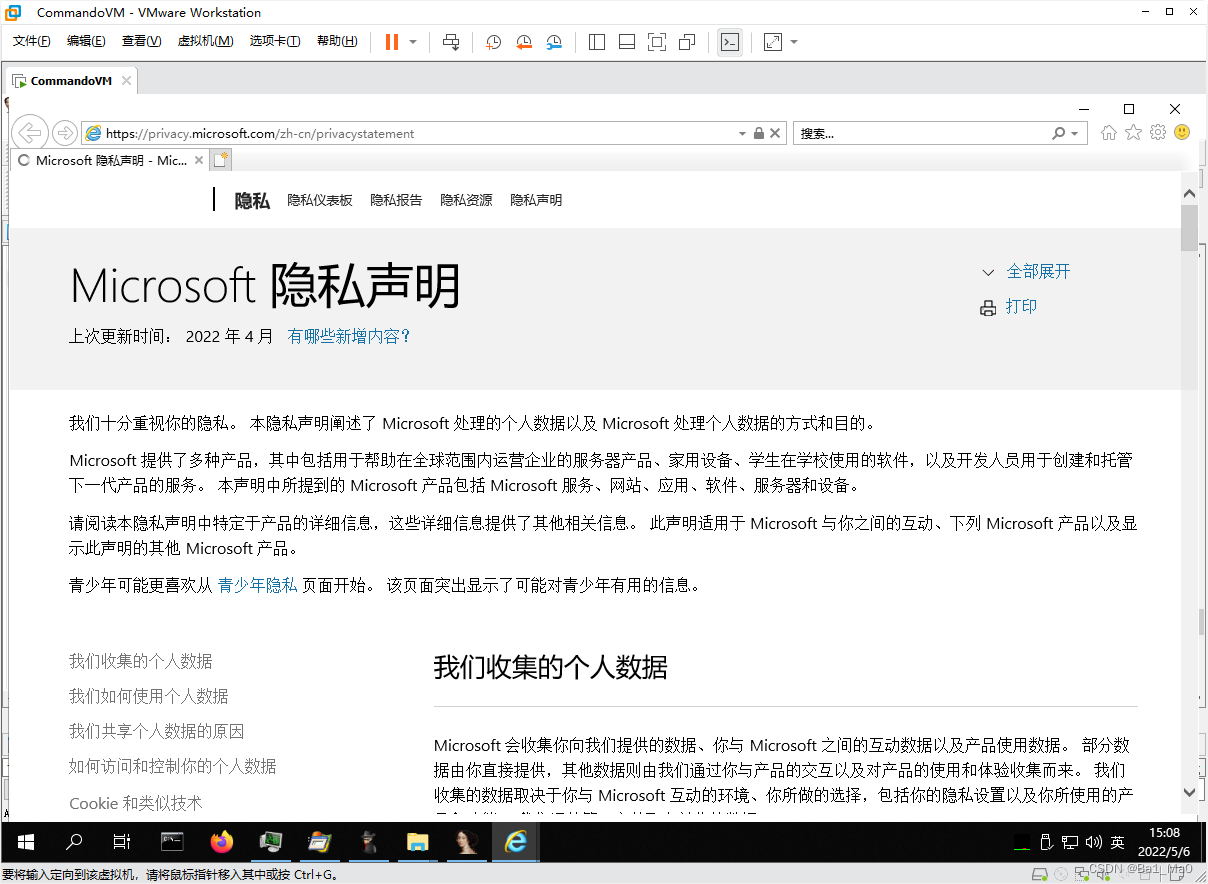Click the vertical scrollbar thumb
This screenshot has height=884, width=1208.
[x=1189, y=227]
